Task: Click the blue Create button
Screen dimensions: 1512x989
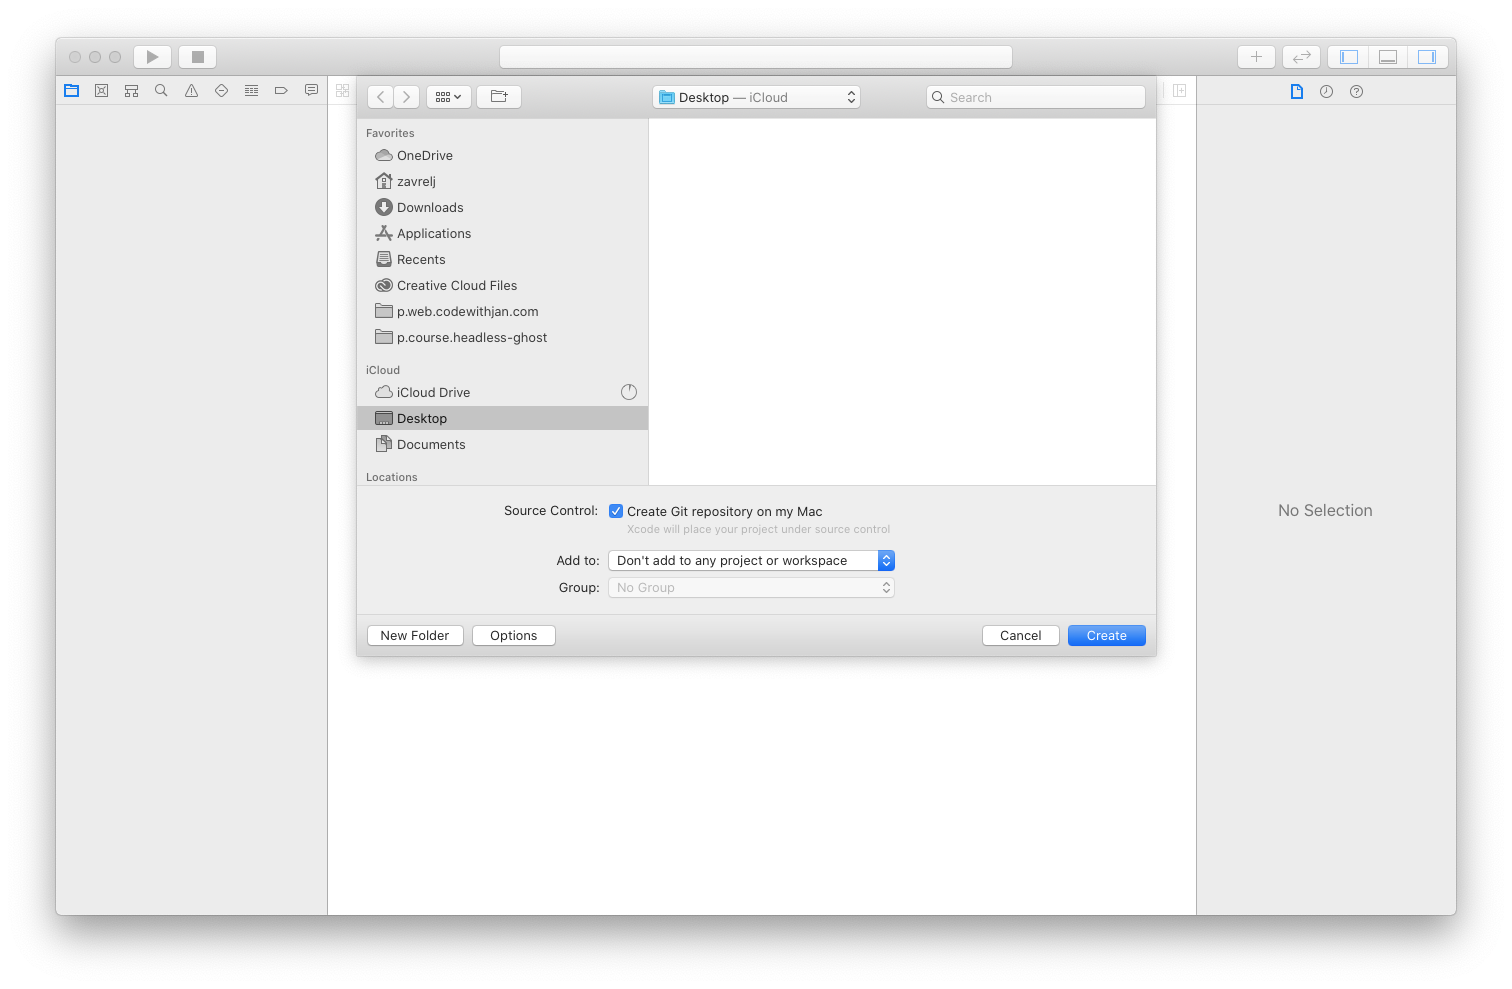Action: coord(1106,635)
